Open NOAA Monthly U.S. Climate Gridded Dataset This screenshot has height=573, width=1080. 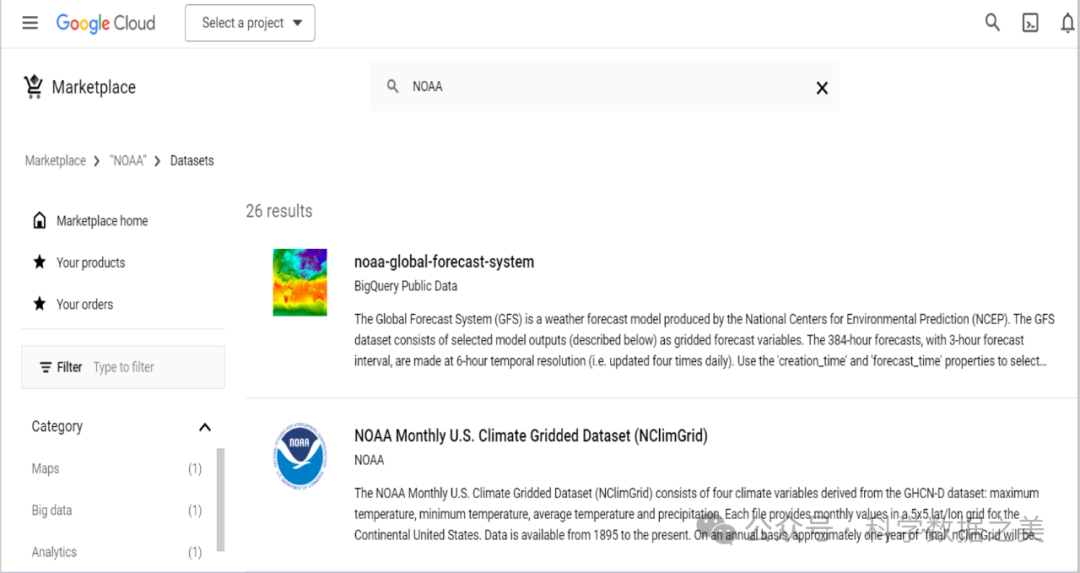[x=530, y=436]
